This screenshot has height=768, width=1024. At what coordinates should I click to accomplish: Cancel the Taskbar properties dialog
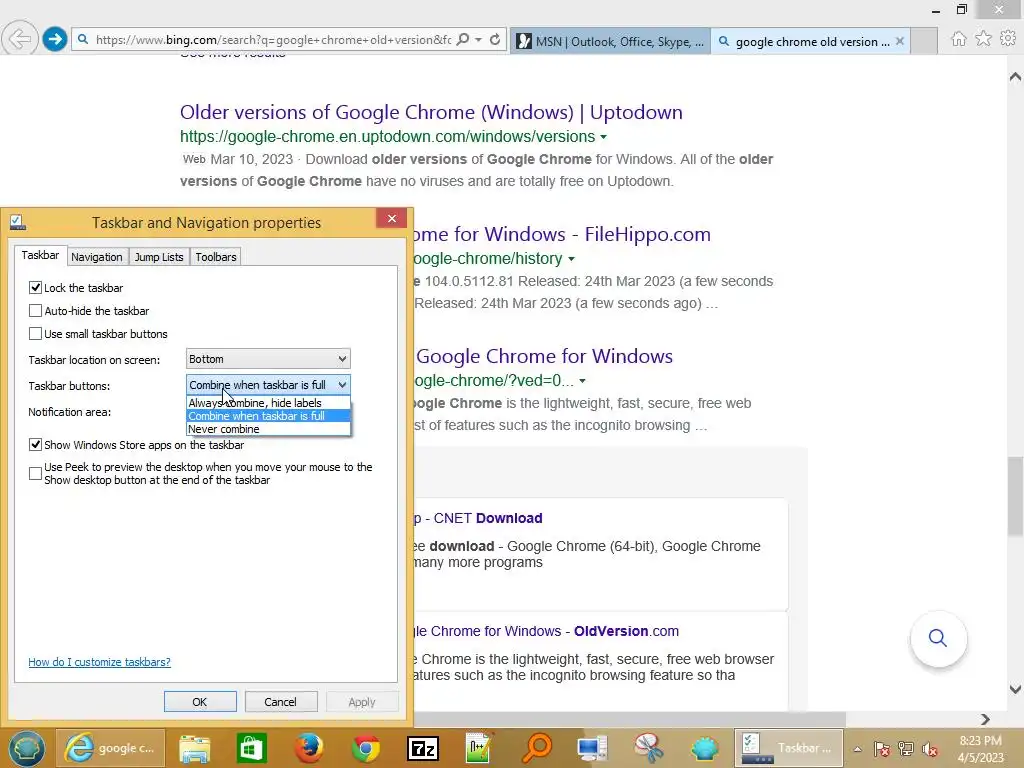(x=281, y=702)
